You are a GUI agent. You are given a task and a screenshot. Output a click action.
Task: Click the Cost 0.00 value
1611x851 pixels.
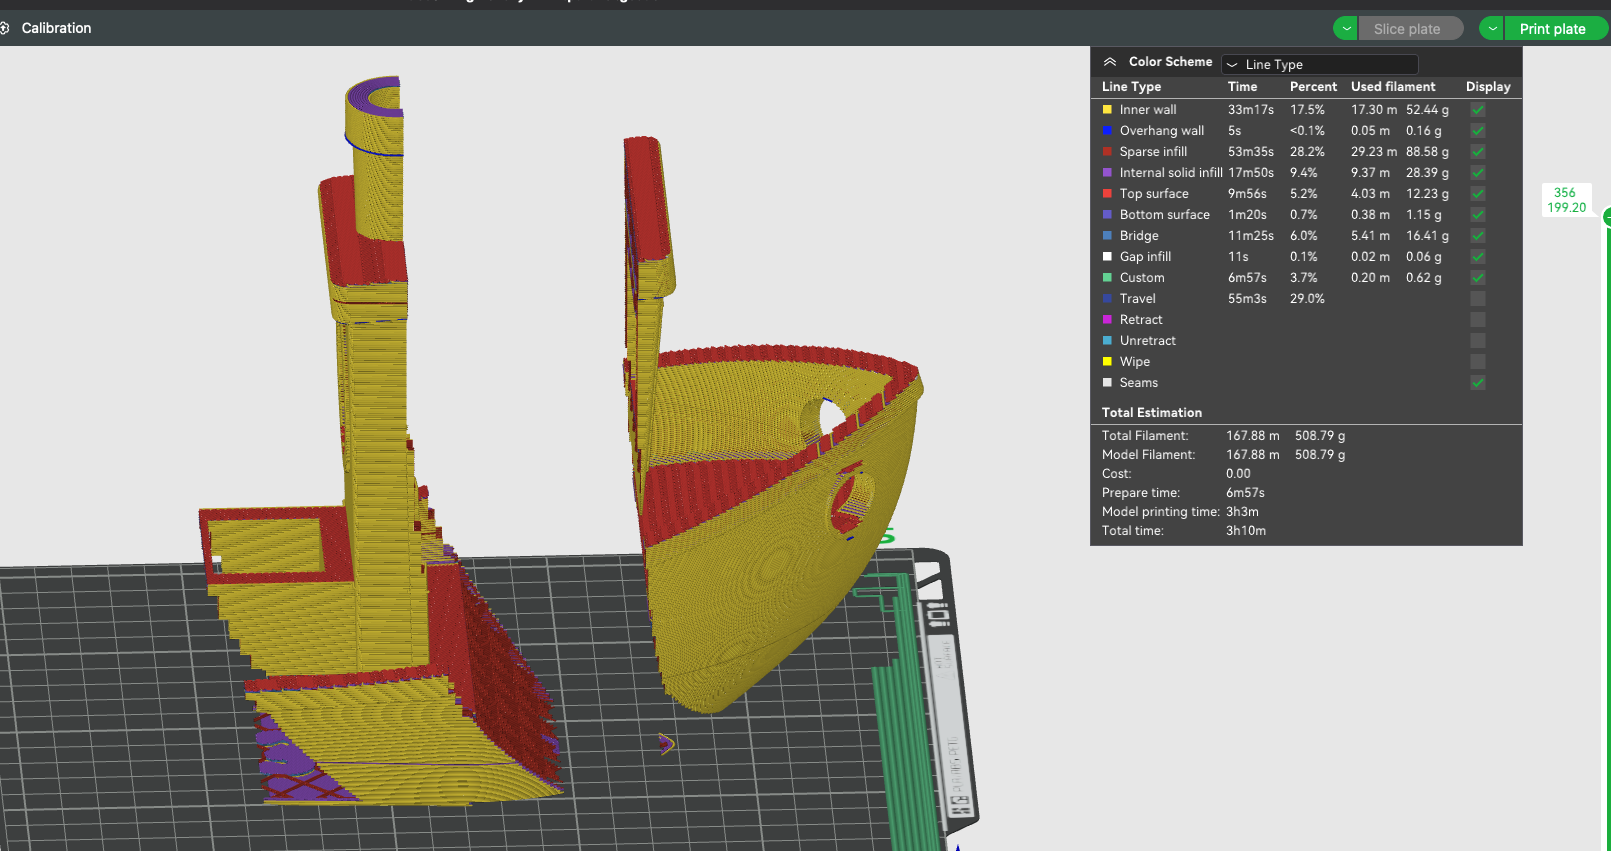pyautogui.click(x=1238, y=474)
